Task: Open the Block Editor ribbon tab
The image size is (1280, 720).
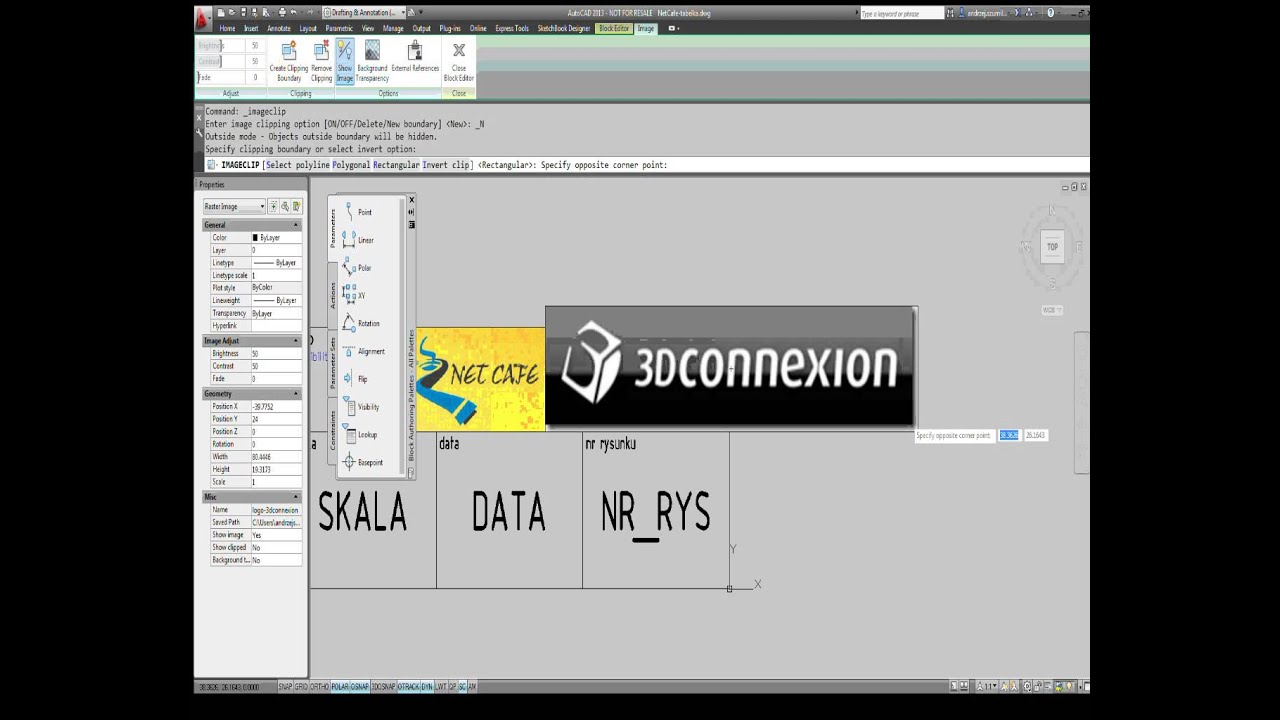Action: 614,28
